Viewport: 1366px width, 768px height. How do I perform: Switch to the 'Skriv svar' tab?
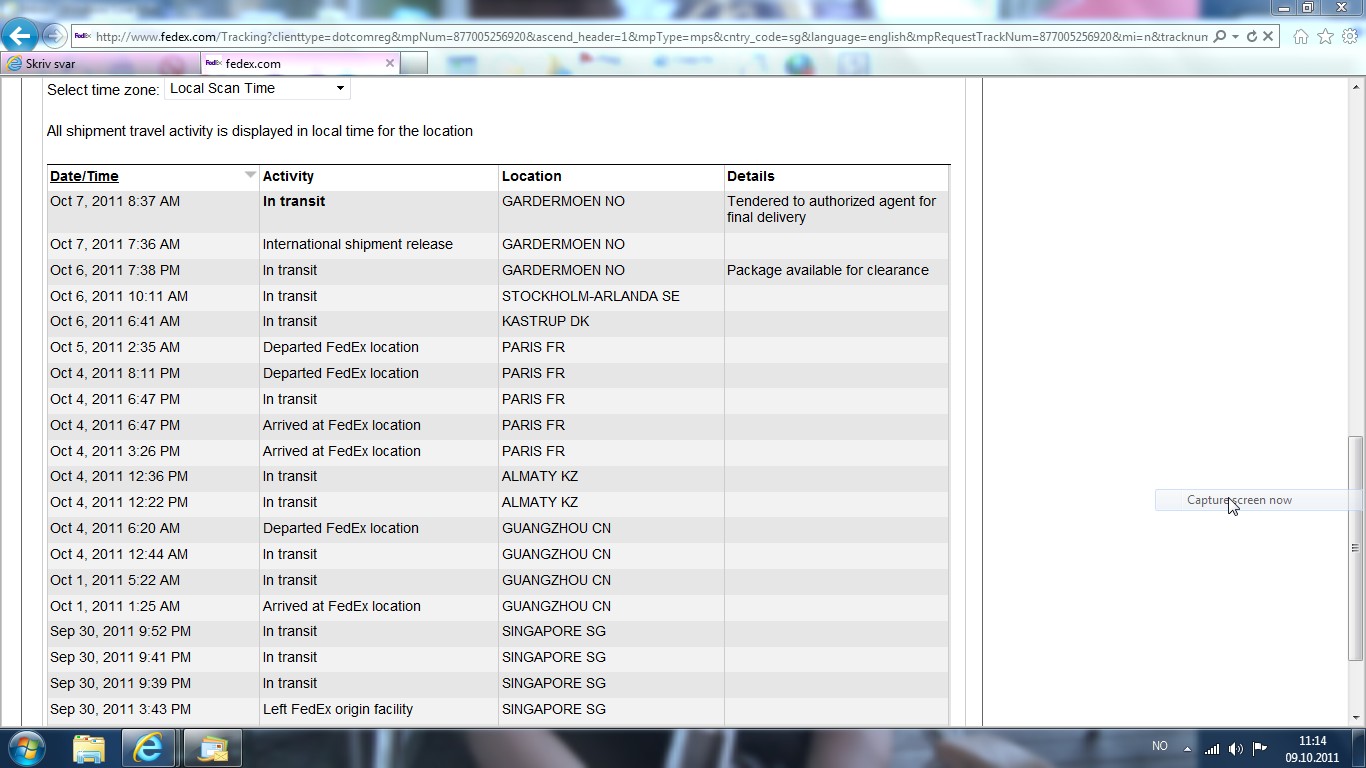click(100, 63)
